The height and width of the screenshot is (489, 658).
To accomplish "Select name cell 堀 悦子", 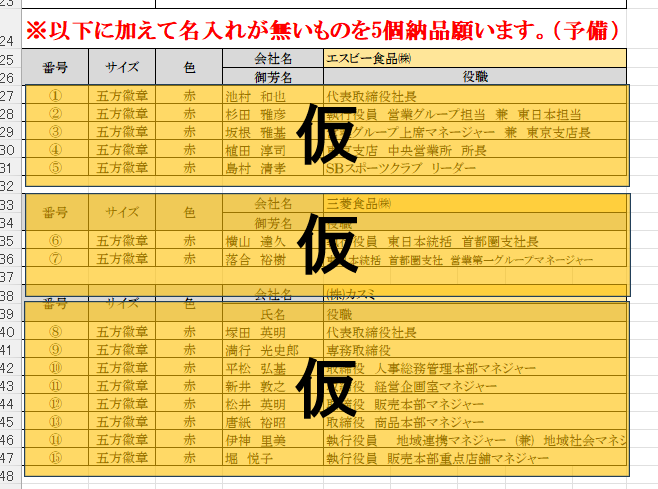I will pos(273,458).
